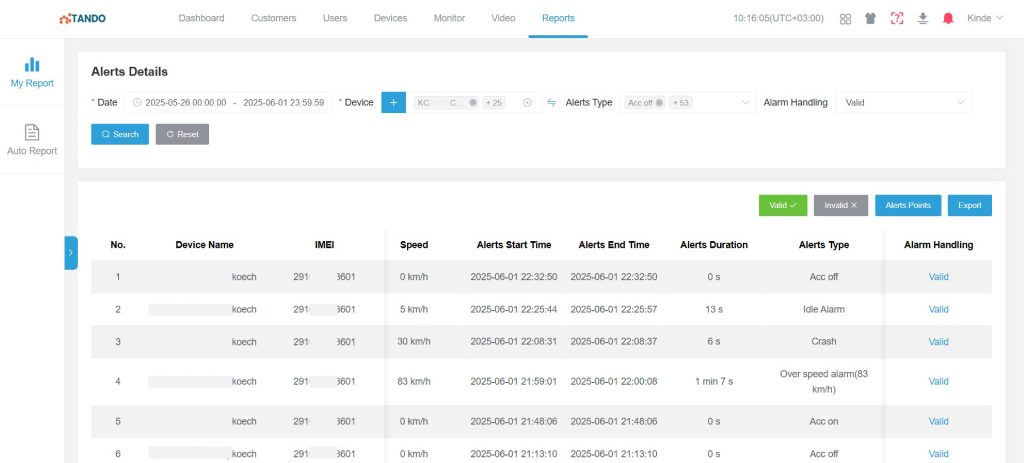Open Valid link for Acc off 22:32:50 row
Screen dimensions: 1024x463
point(938,277)
